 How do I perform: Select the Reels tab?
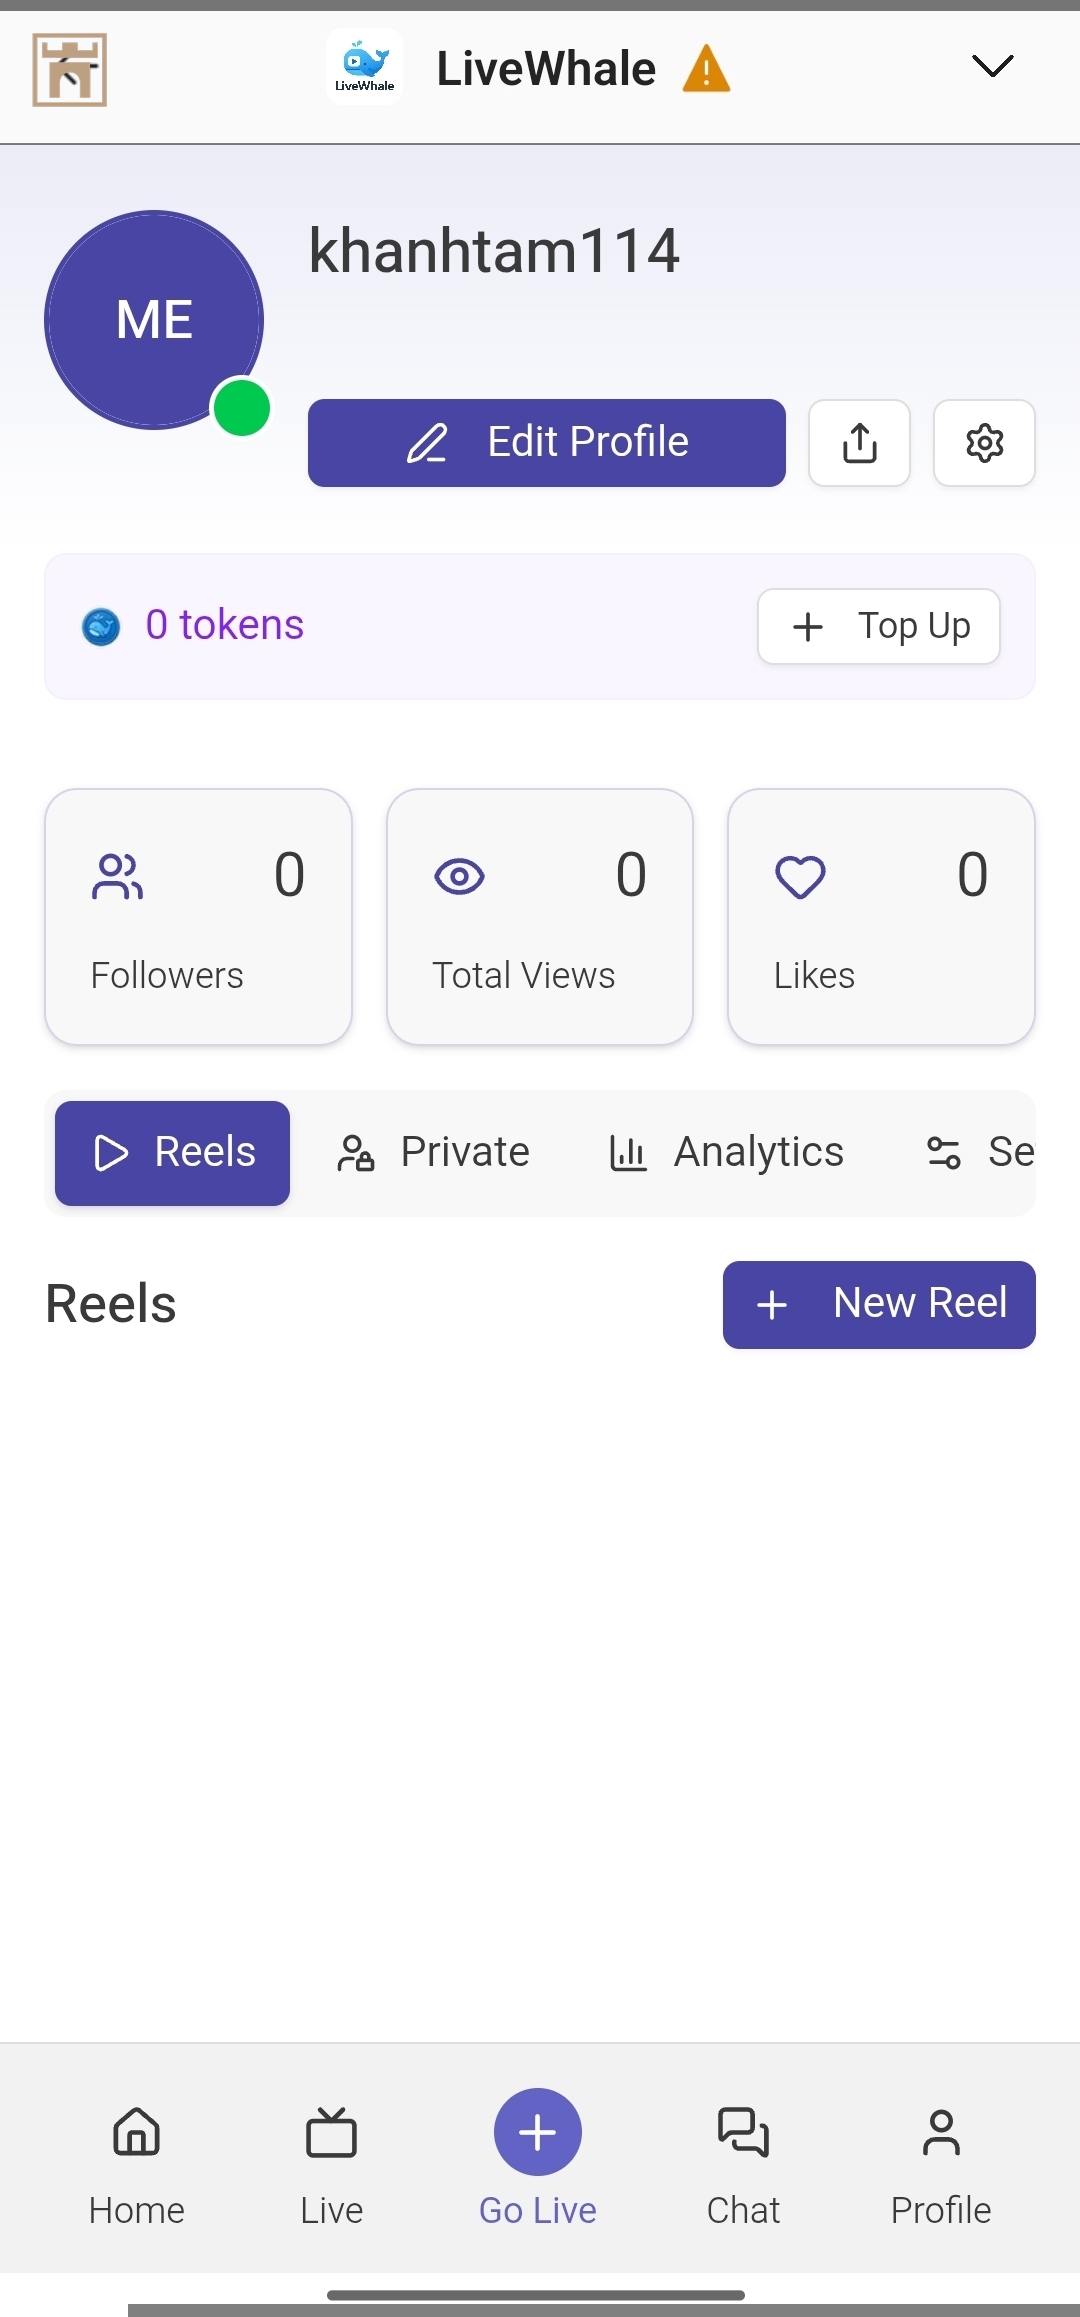(172, 1152)
